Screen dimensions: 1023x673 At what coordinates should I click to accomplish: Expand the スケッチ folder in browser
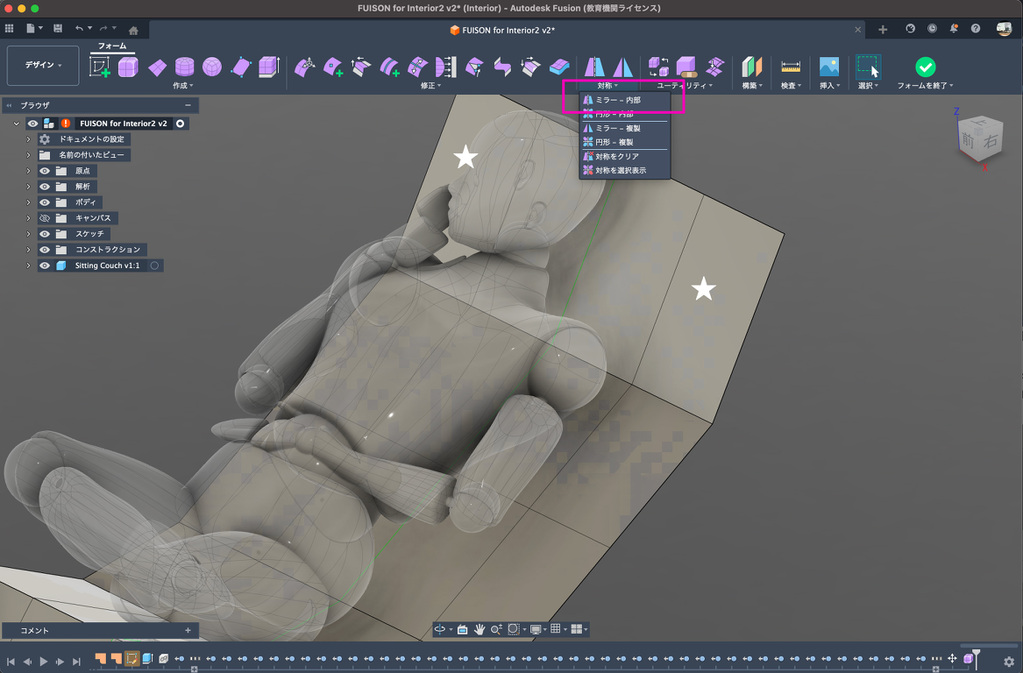tap(29, 234)
